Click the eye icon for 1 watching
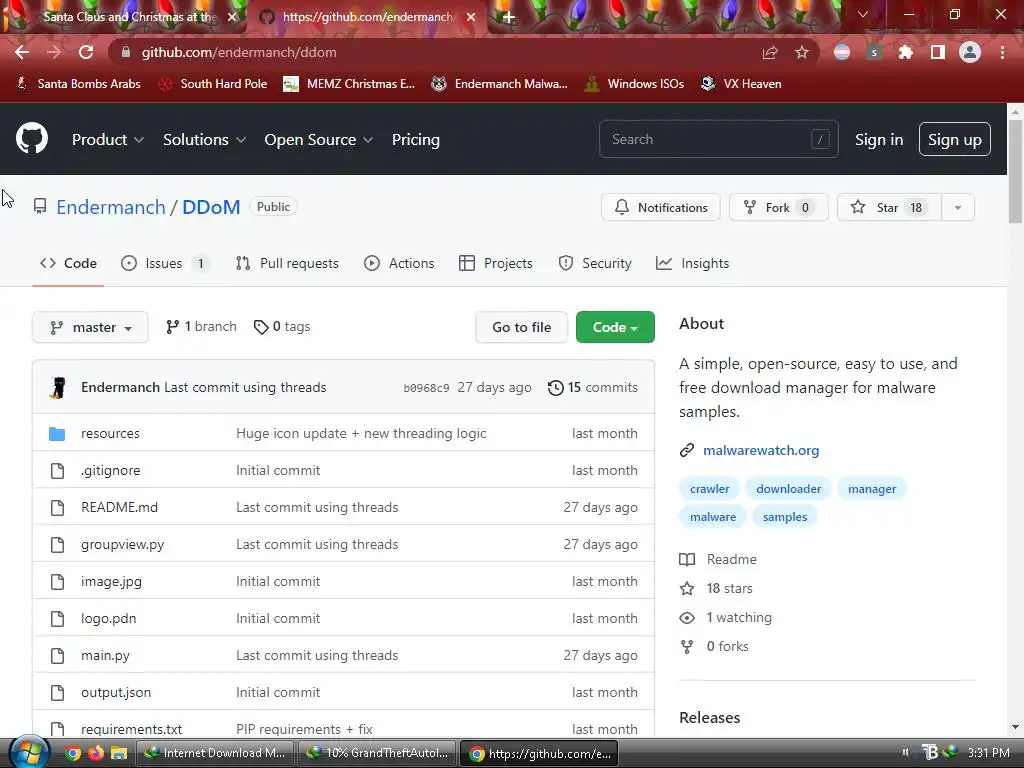 coord(687,618)
